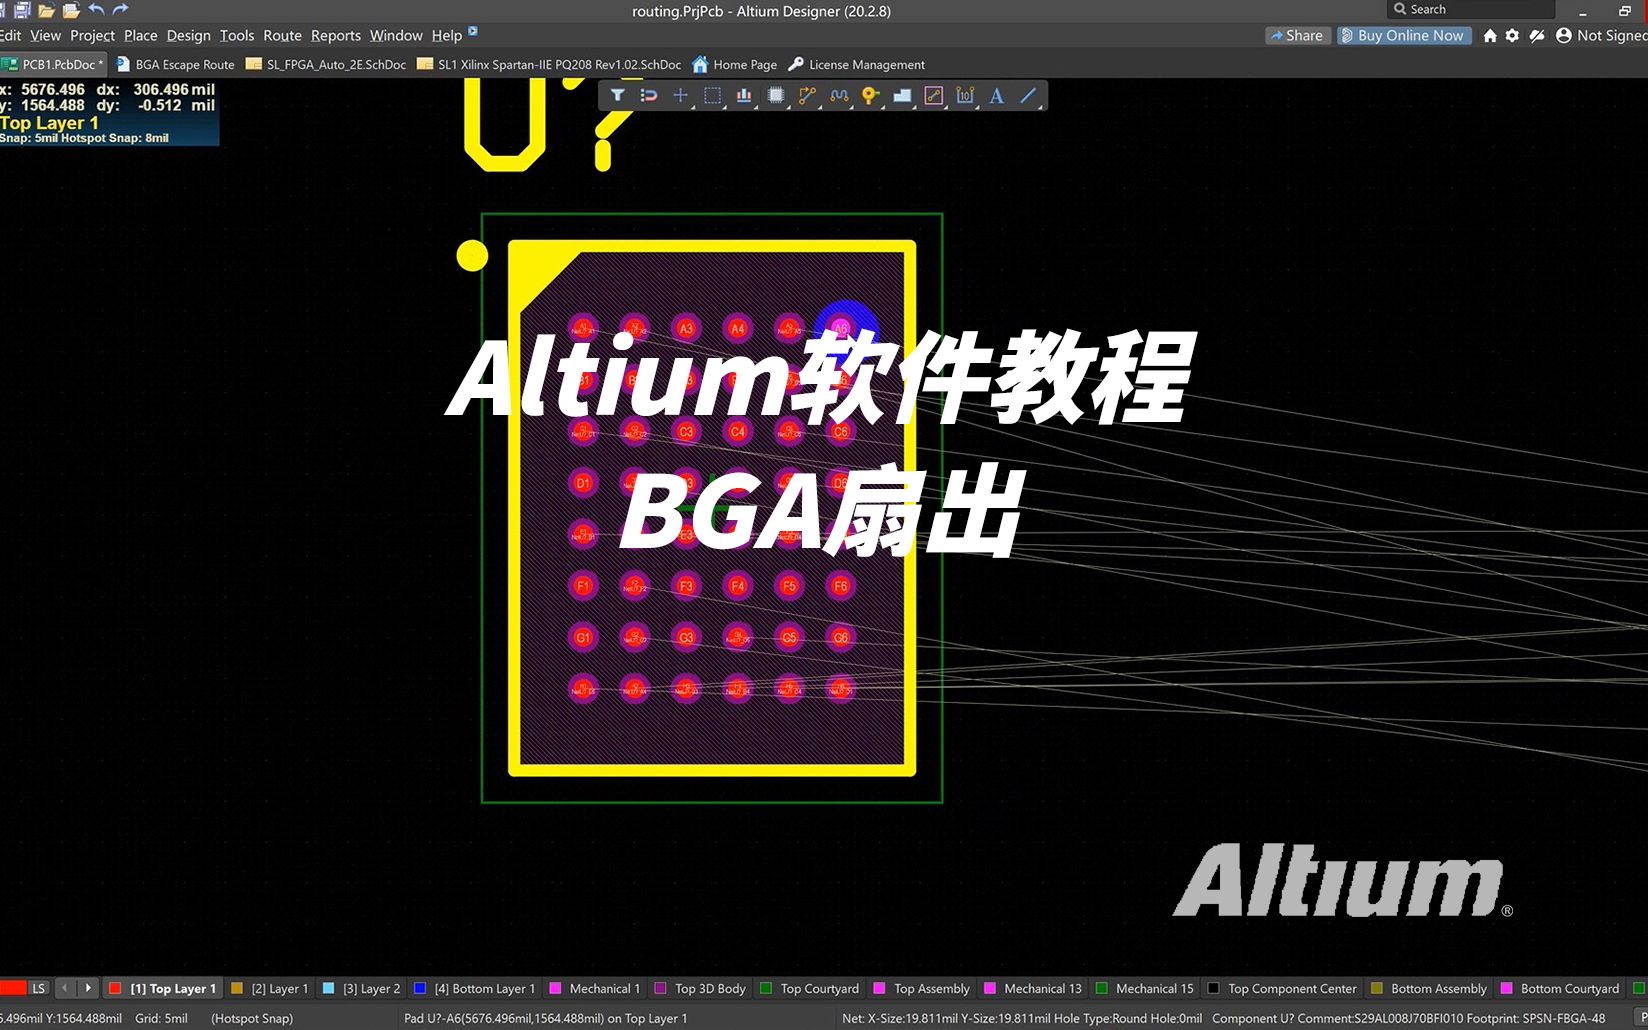The image size is (1648, 1030).
Task: Open the Window menu
Action: [396, 35]
